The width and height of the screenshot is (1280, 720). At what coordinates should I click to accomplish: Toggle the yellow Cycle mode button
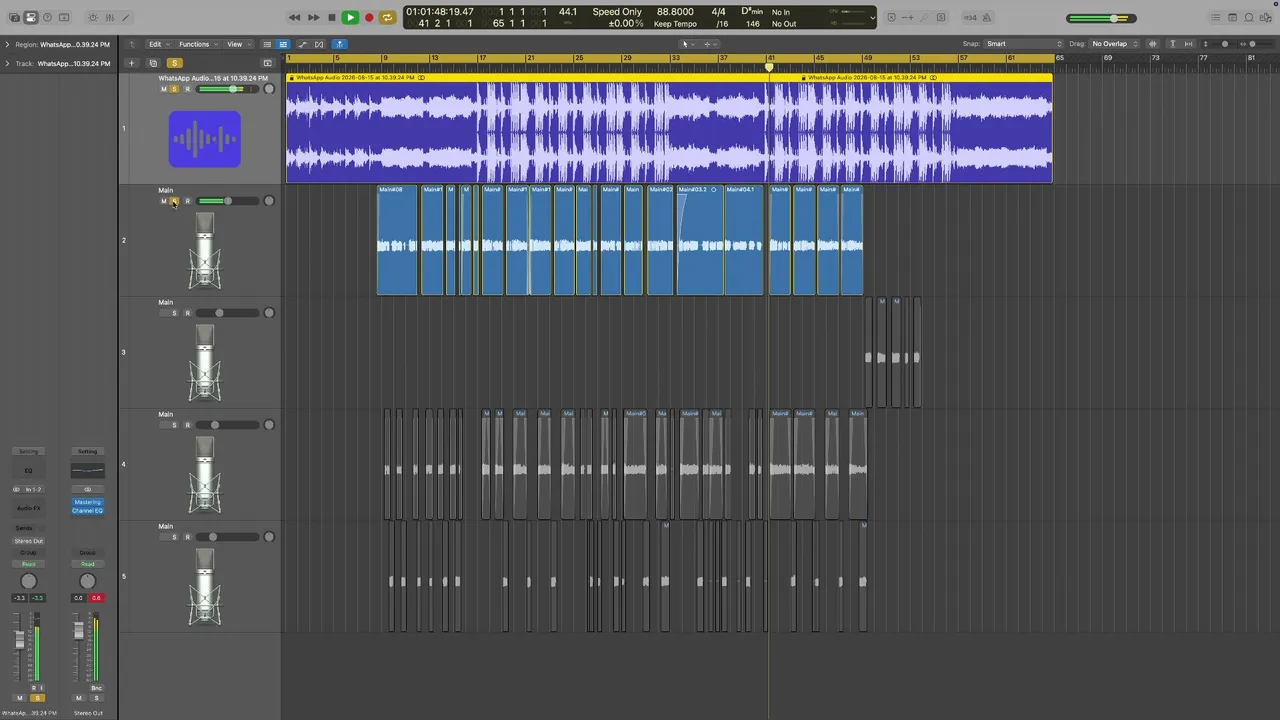(x=387, y=17)
